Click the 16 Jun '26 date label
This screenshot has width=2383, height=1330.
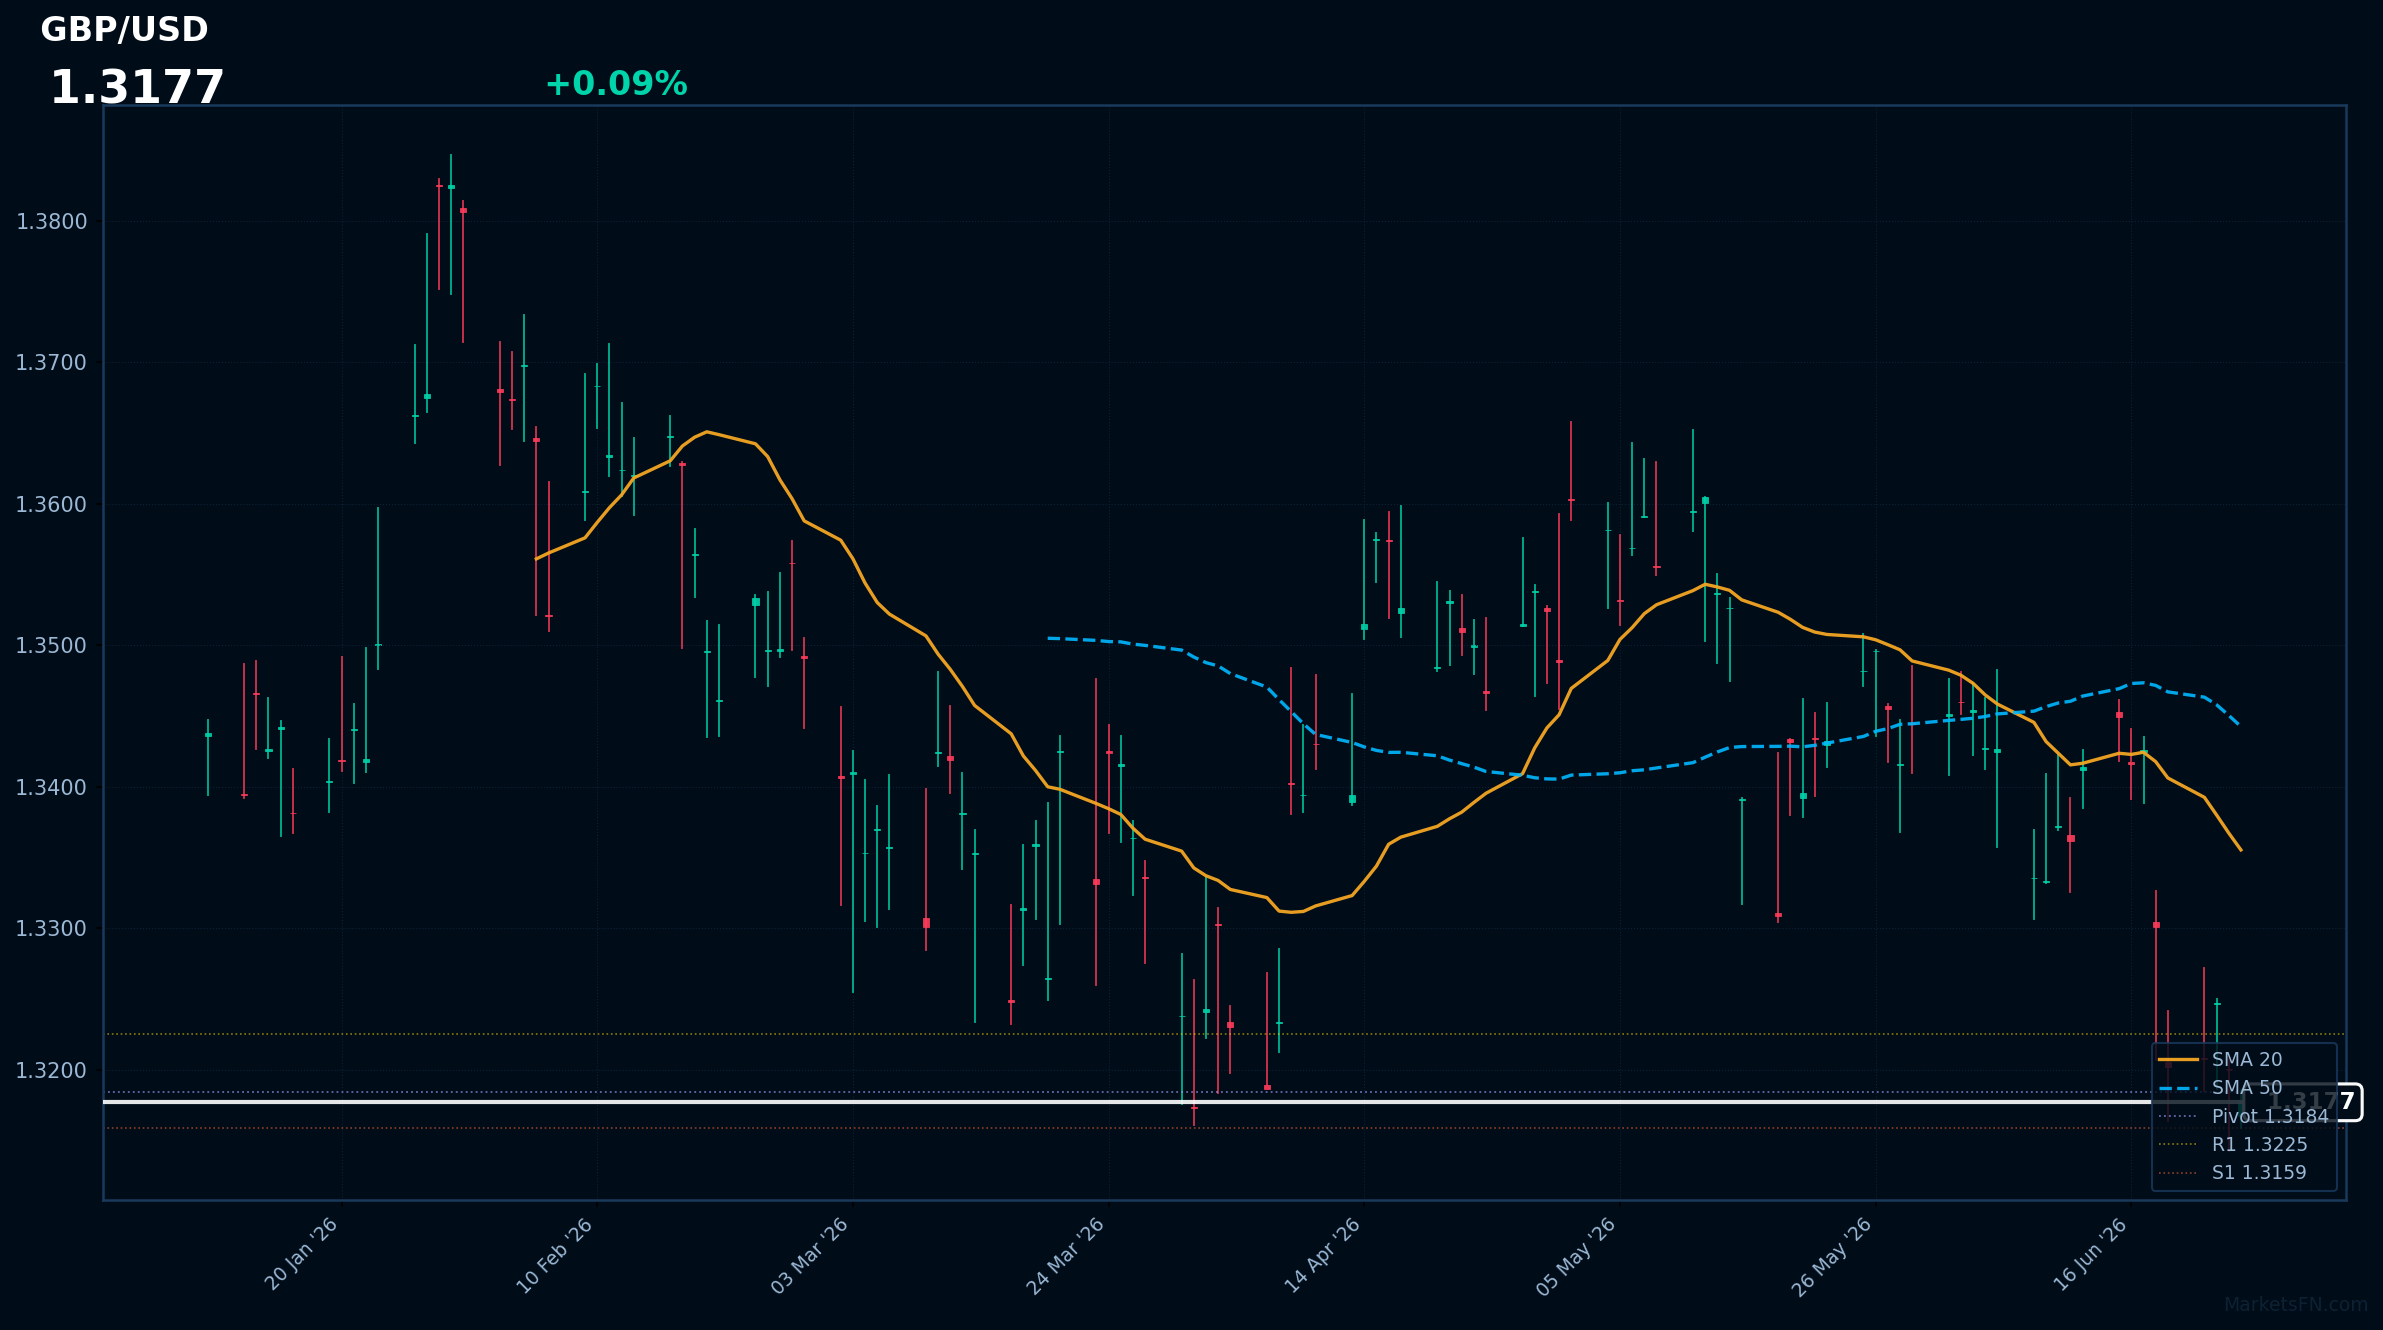point(2090,1254)
